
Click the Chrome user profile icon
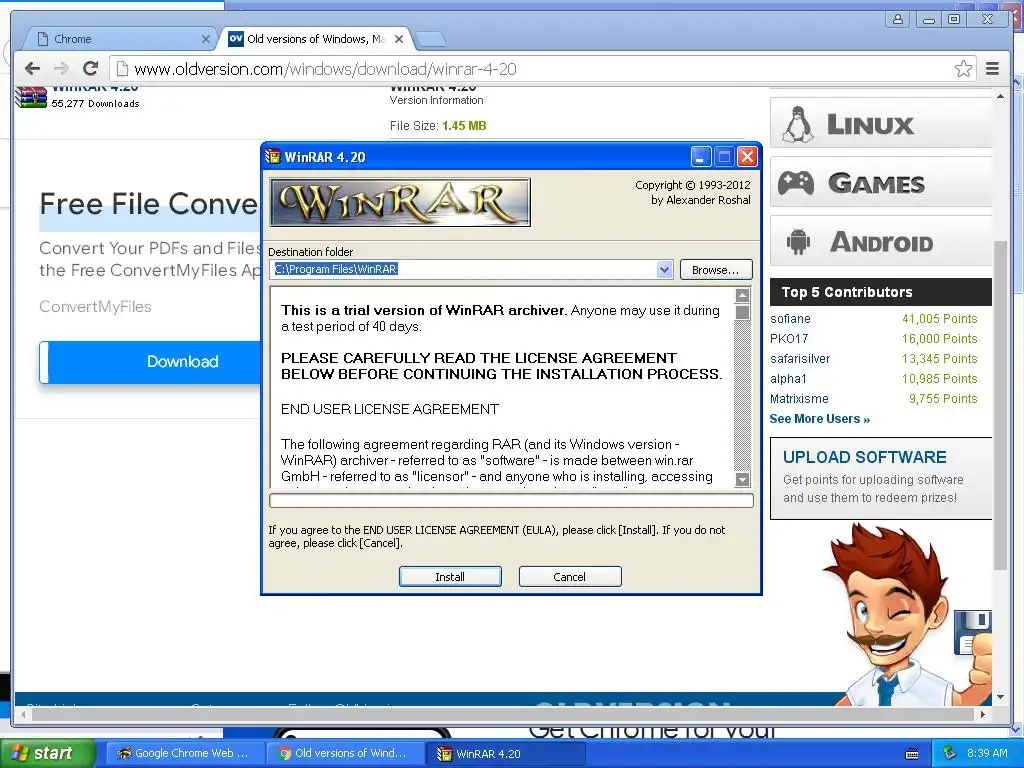point(898,19)
